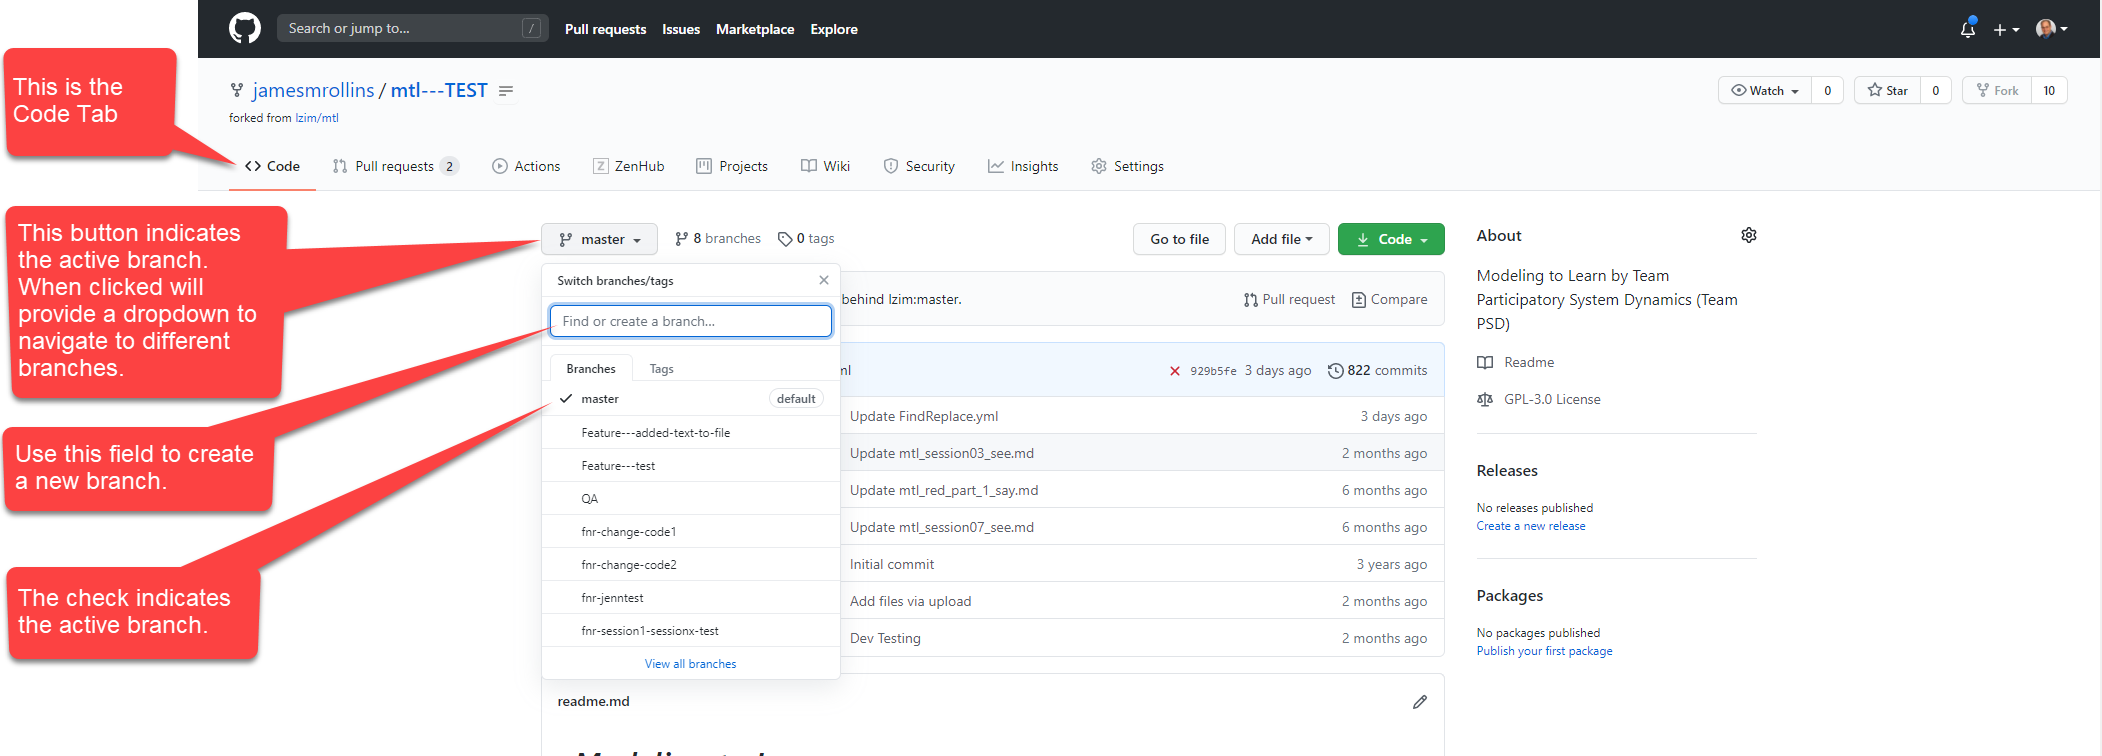Edit the readme with pencil icon
Image resolution: width=2102 pixels, height=756 pixels.
[x=1420, y=702]
